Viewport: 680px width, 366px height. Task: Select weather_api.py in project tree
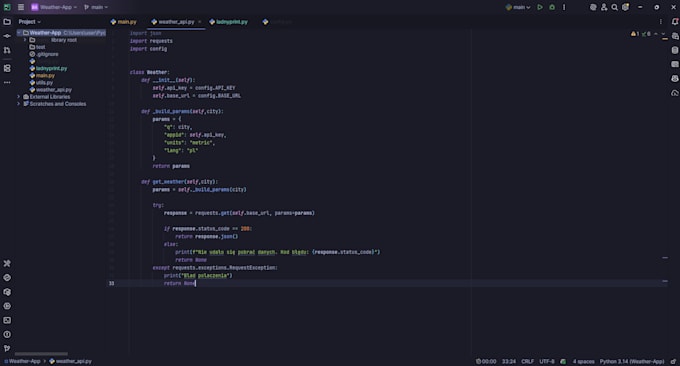51,90
